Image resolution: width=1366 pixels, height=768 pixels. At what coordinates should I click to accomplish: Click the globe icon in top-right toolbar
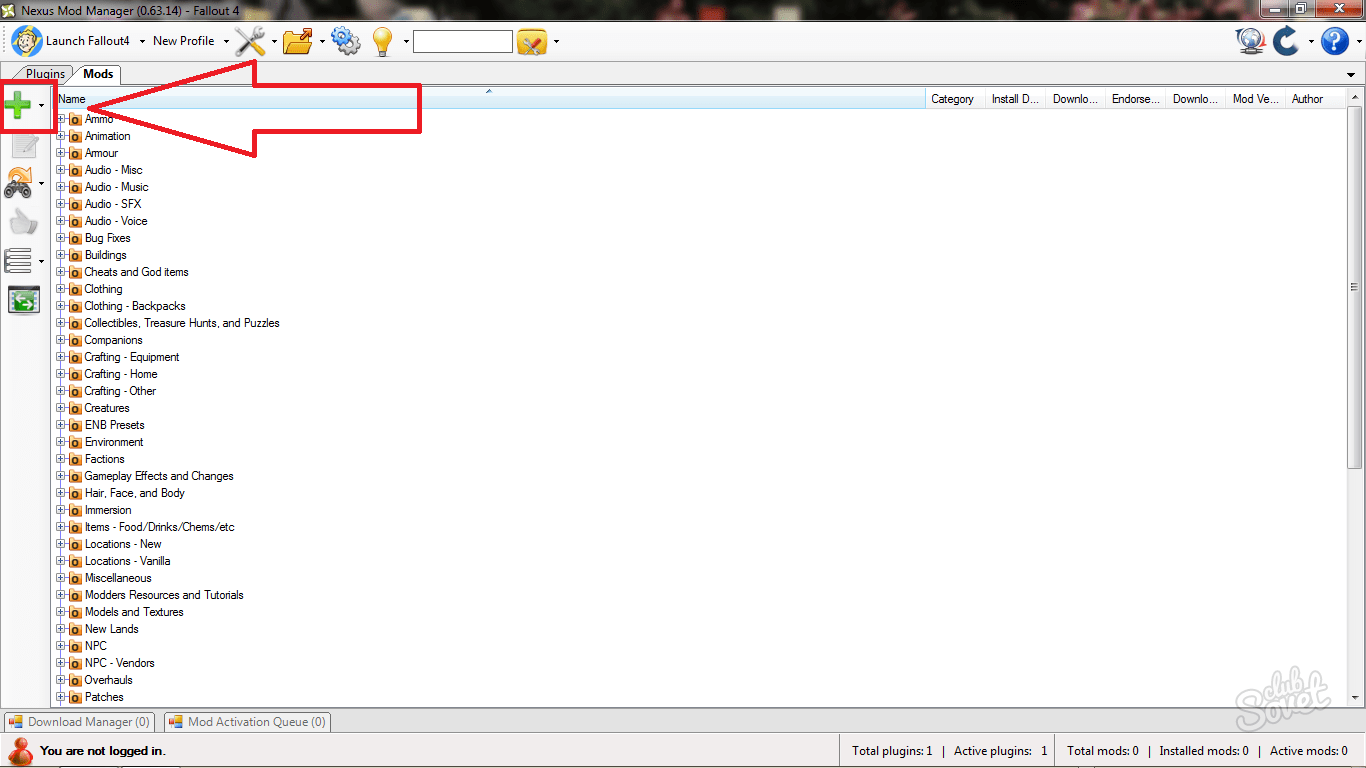point(1250,41)
